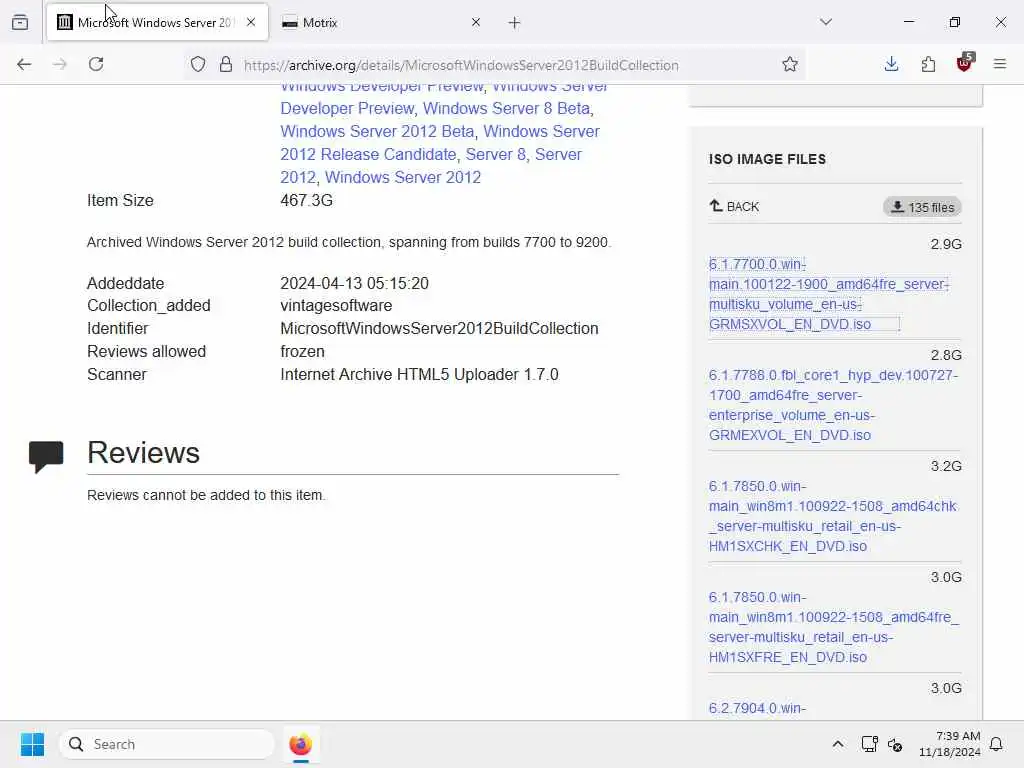Viewport: 1024px width, 768px height.
Task: Download all 135 files button
Action: pos(922,207)
